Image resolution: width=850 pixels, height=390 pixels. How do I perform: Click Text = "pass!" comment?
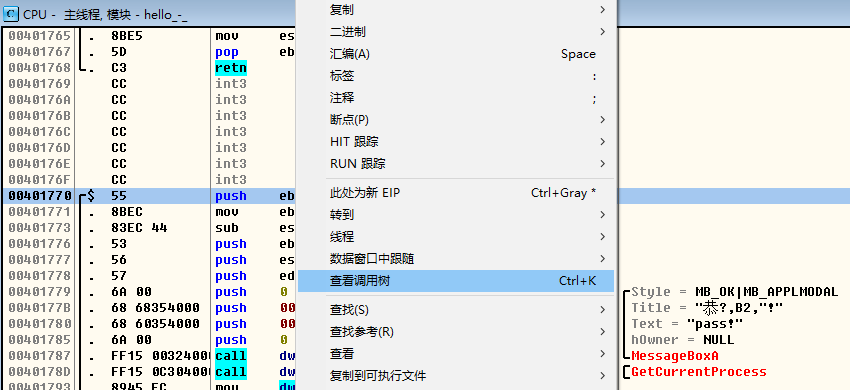(x=687, y=324)
